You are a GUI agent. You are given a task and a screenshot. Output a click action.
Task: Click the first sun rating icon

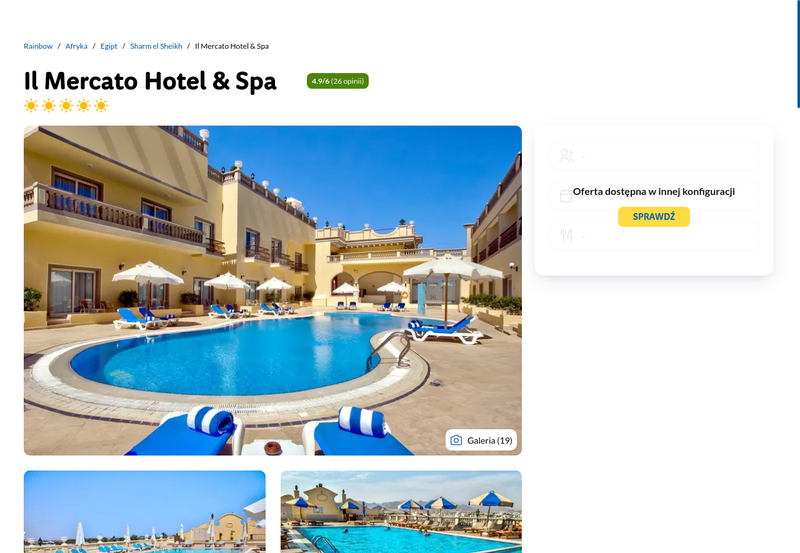(31, 106)
